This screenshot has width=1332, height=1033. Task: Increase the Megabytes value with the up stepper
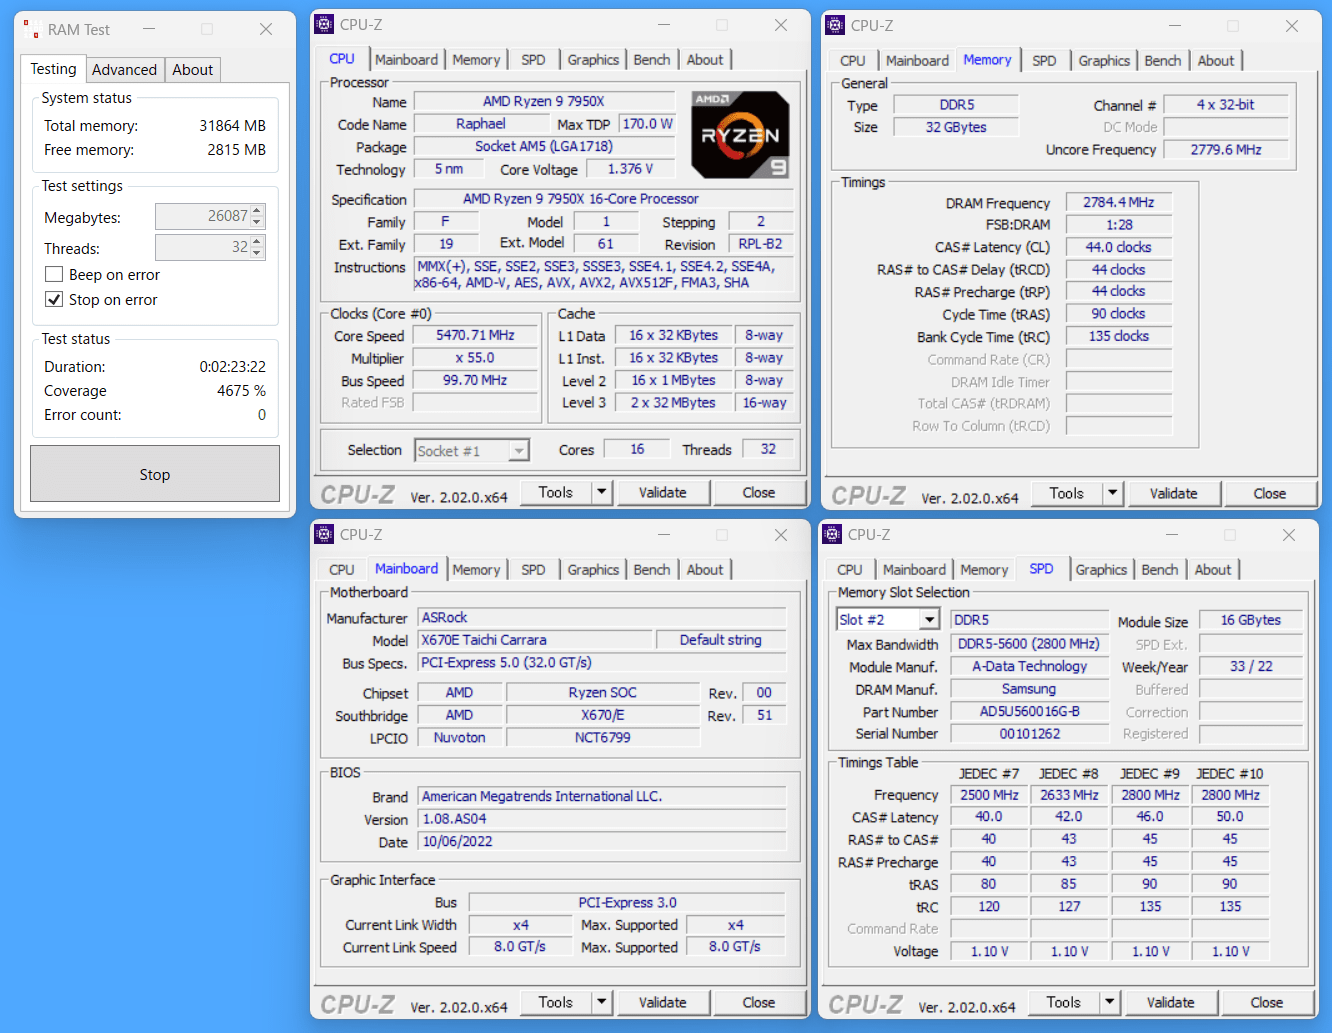[x=257, y=211]
